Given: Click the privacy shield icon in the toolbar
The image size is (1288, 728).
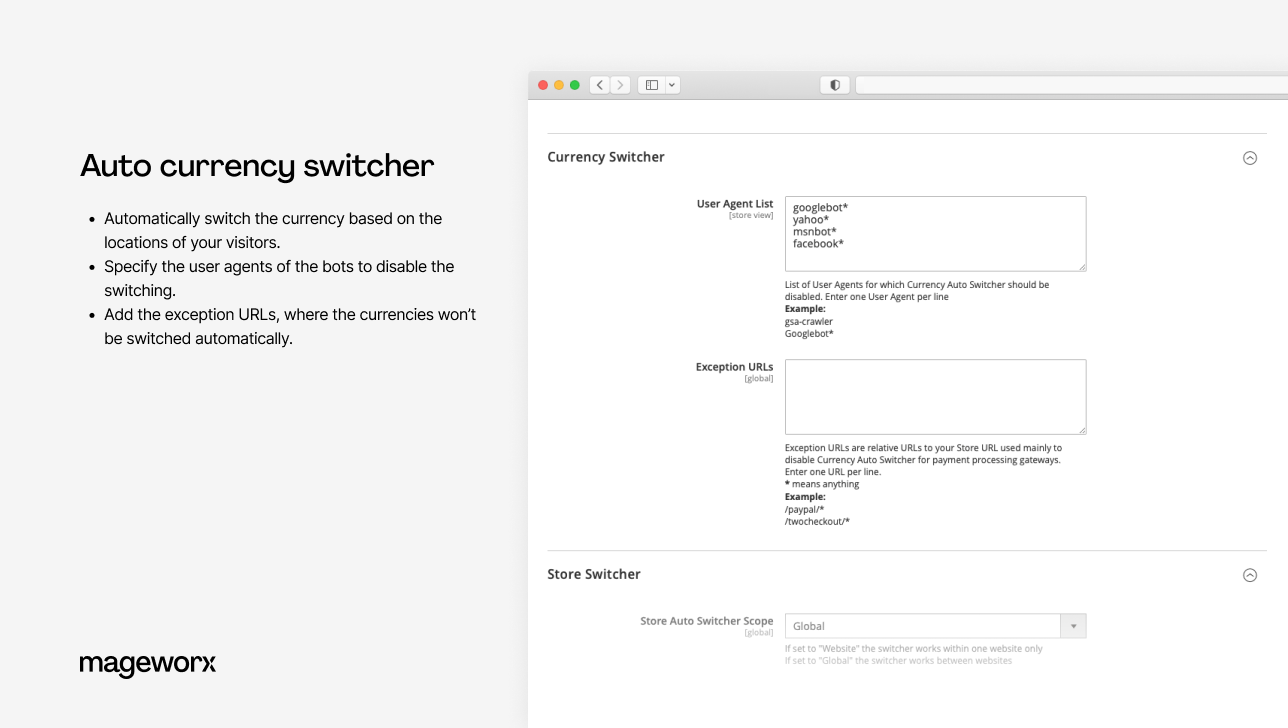Looking at the screenshot, I should pyautogui.click(x=834, y=85).
